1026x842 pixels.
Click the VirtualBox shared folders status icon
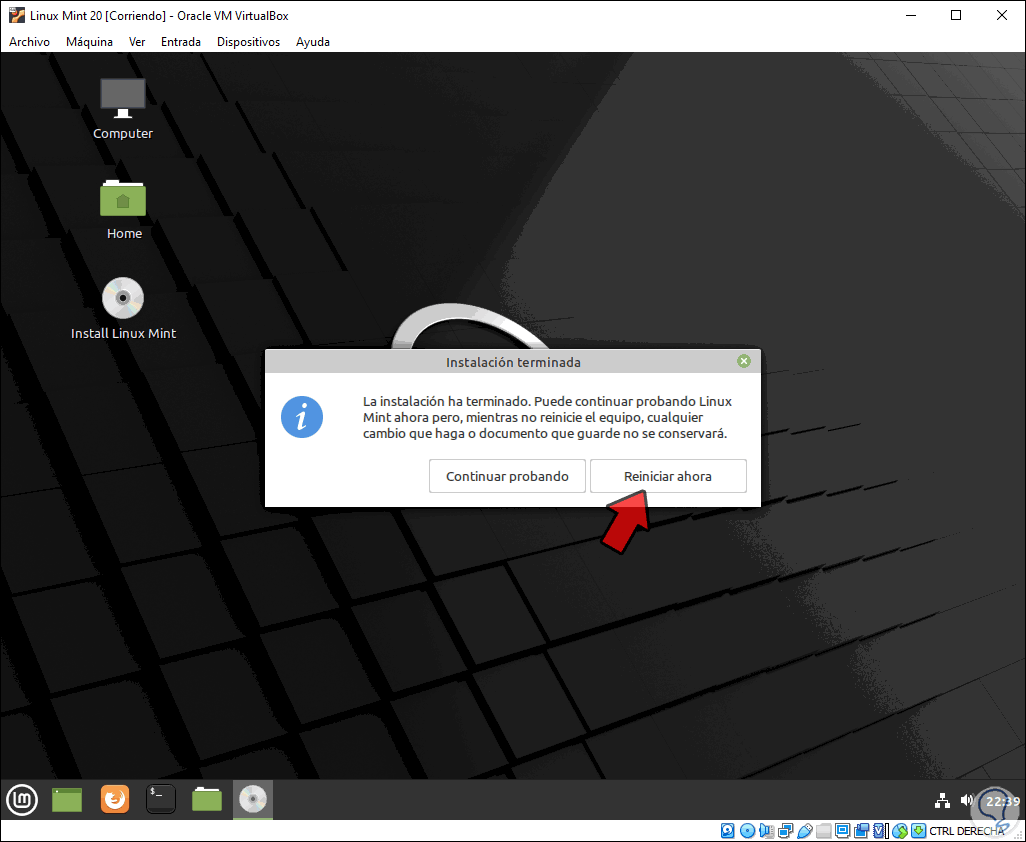point(824,831)
